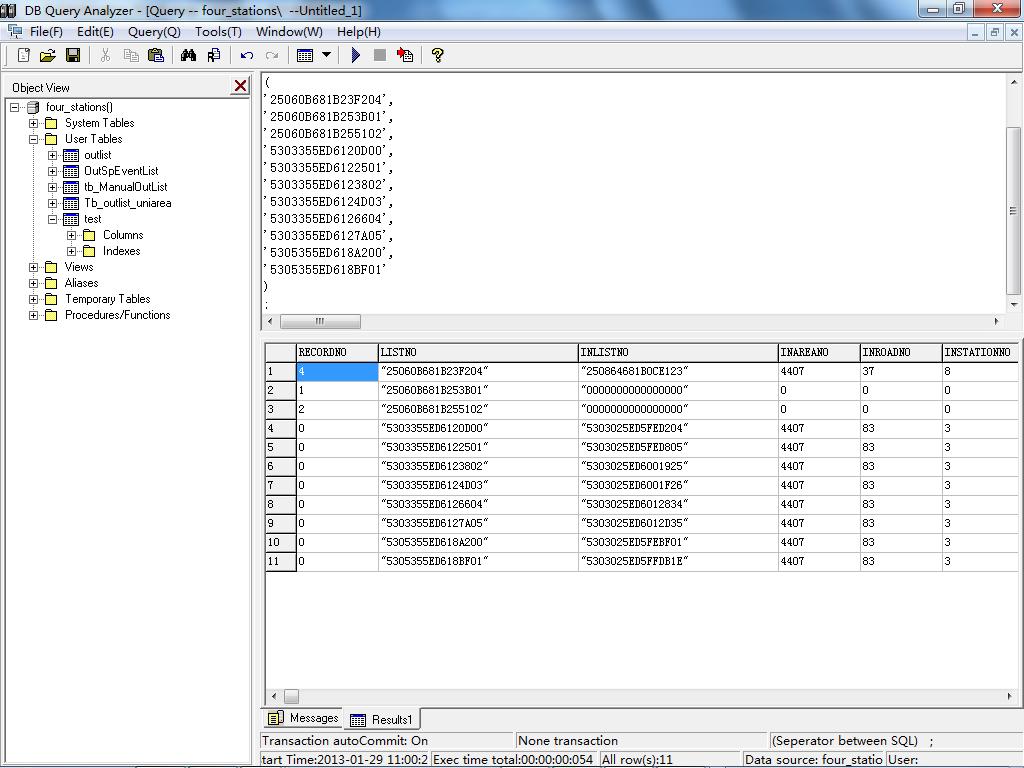Click the Find binoculars icon
1024x768 pixels.
coord(188,56)
